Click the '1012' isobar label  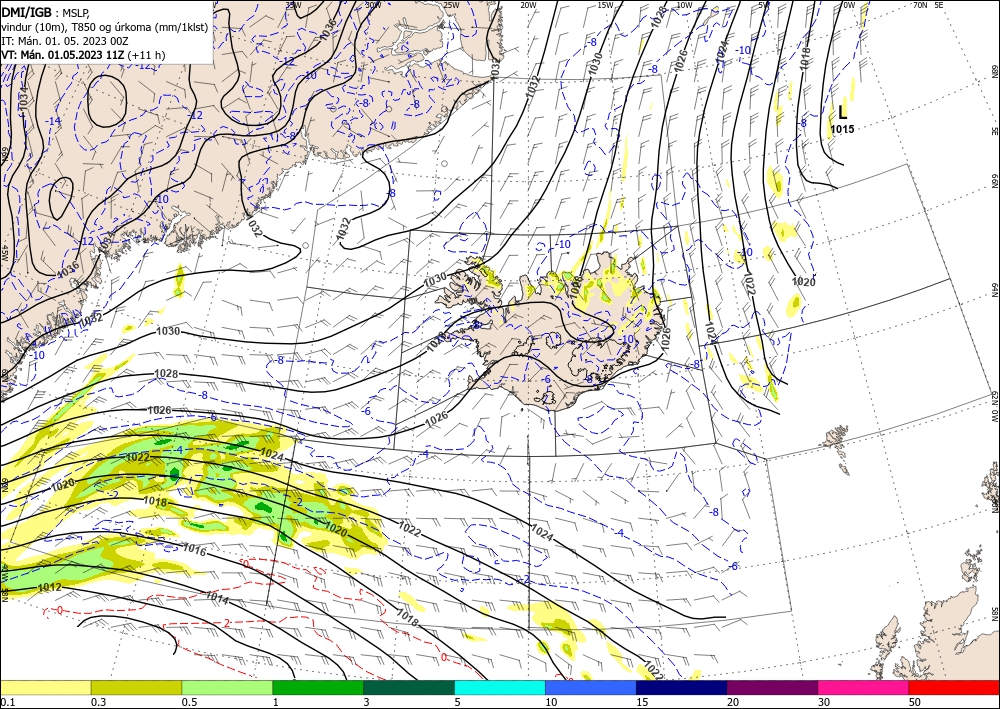50,587
